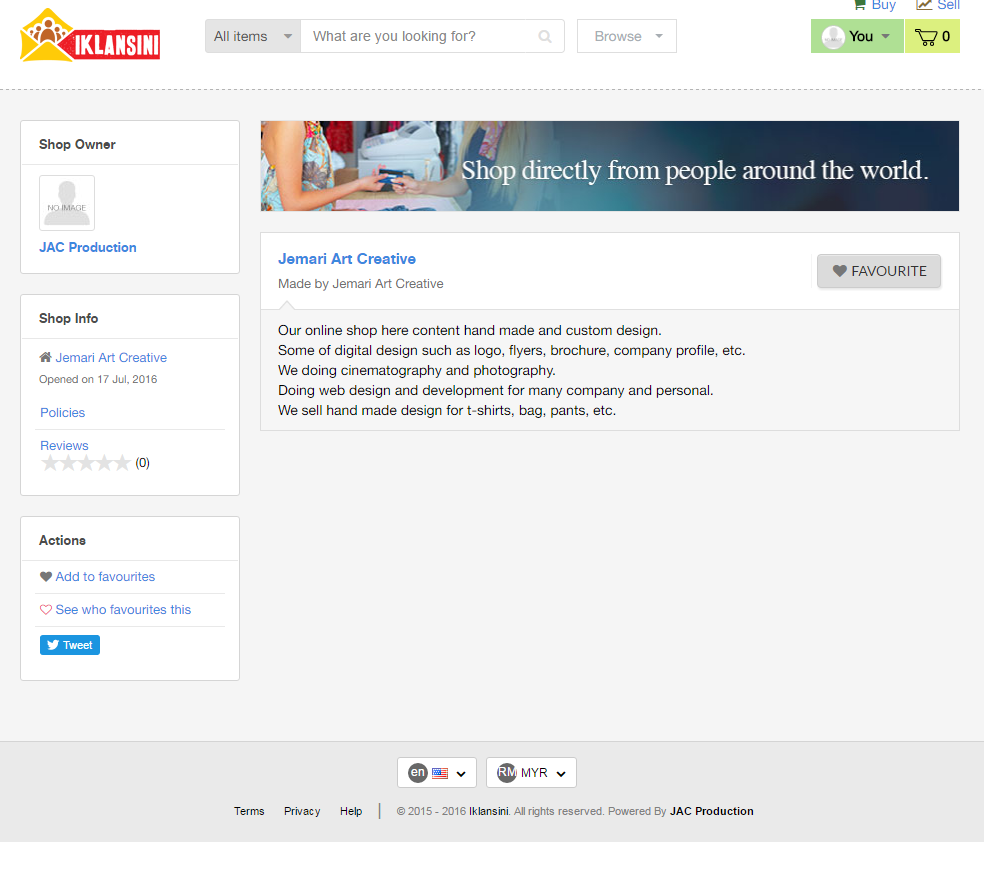Click the Iklansini footer link
Image resolution: width=984 pixels, height=887 pixels.
489,811
